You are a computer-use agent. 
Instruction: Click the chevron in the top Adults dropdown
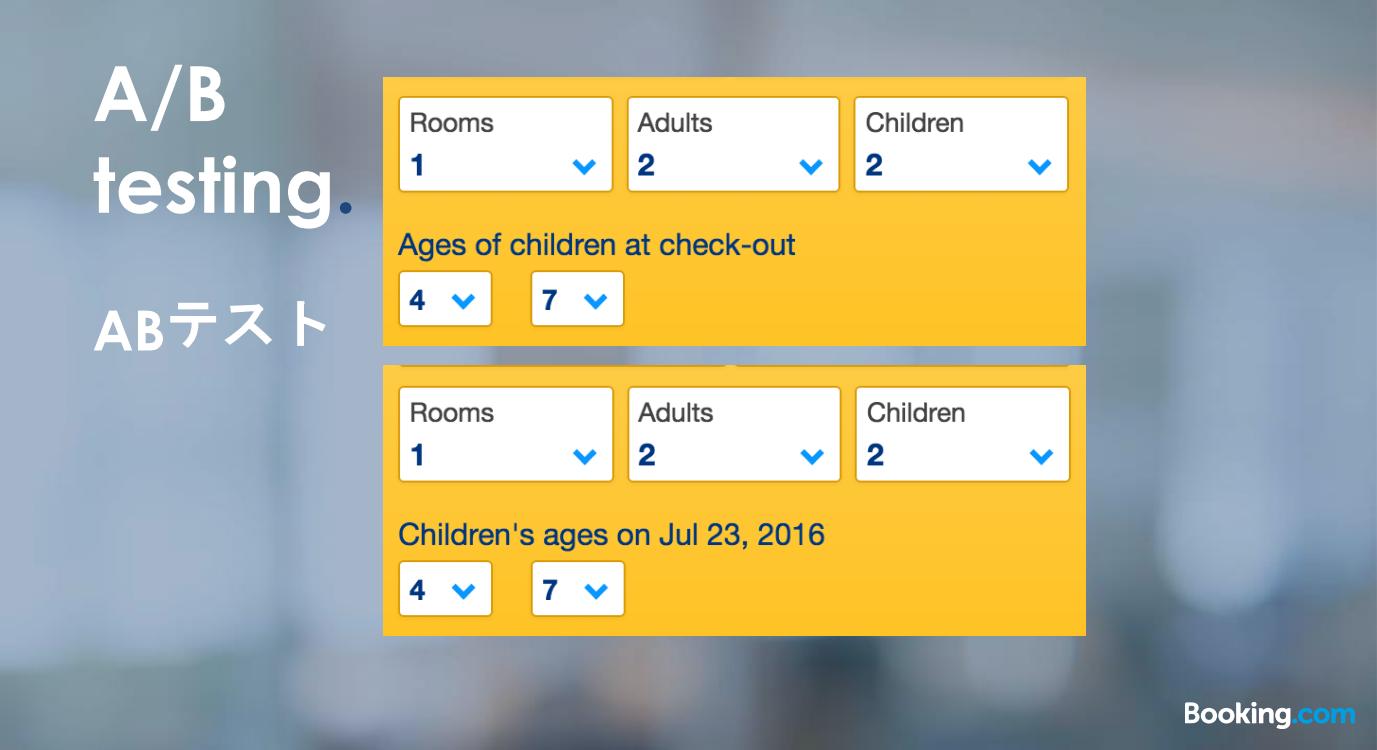811,167
